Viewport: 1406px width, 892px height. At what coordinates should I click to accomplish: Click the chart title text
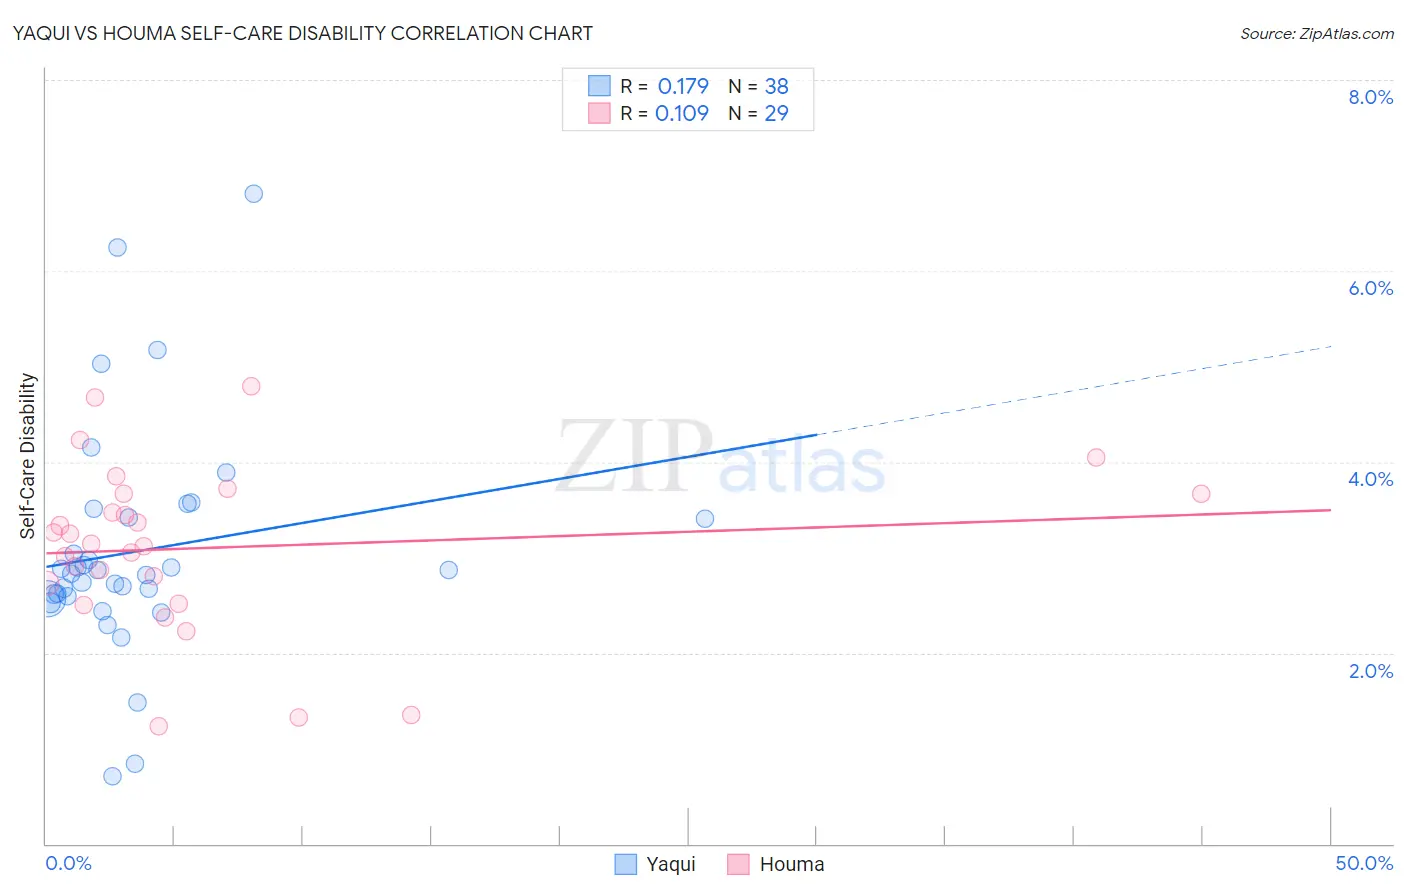pyautogui.click(x=302, y=33)
